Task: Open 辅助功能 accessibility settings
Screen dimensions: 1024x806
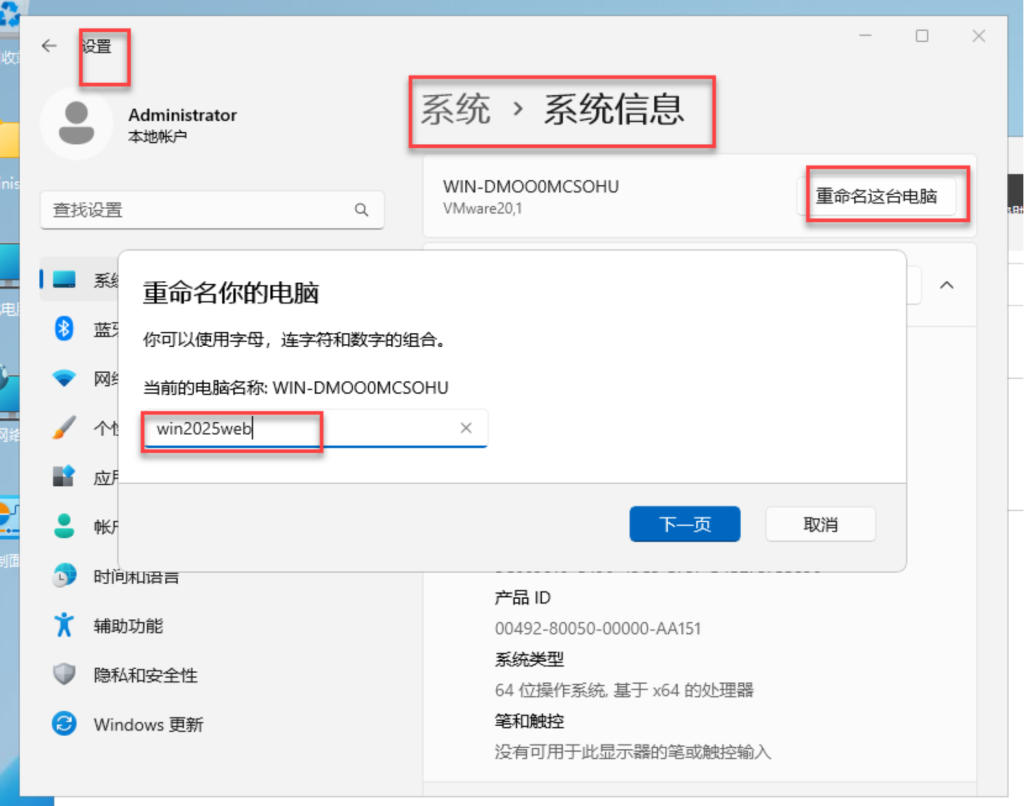Action: click(128, 626)
